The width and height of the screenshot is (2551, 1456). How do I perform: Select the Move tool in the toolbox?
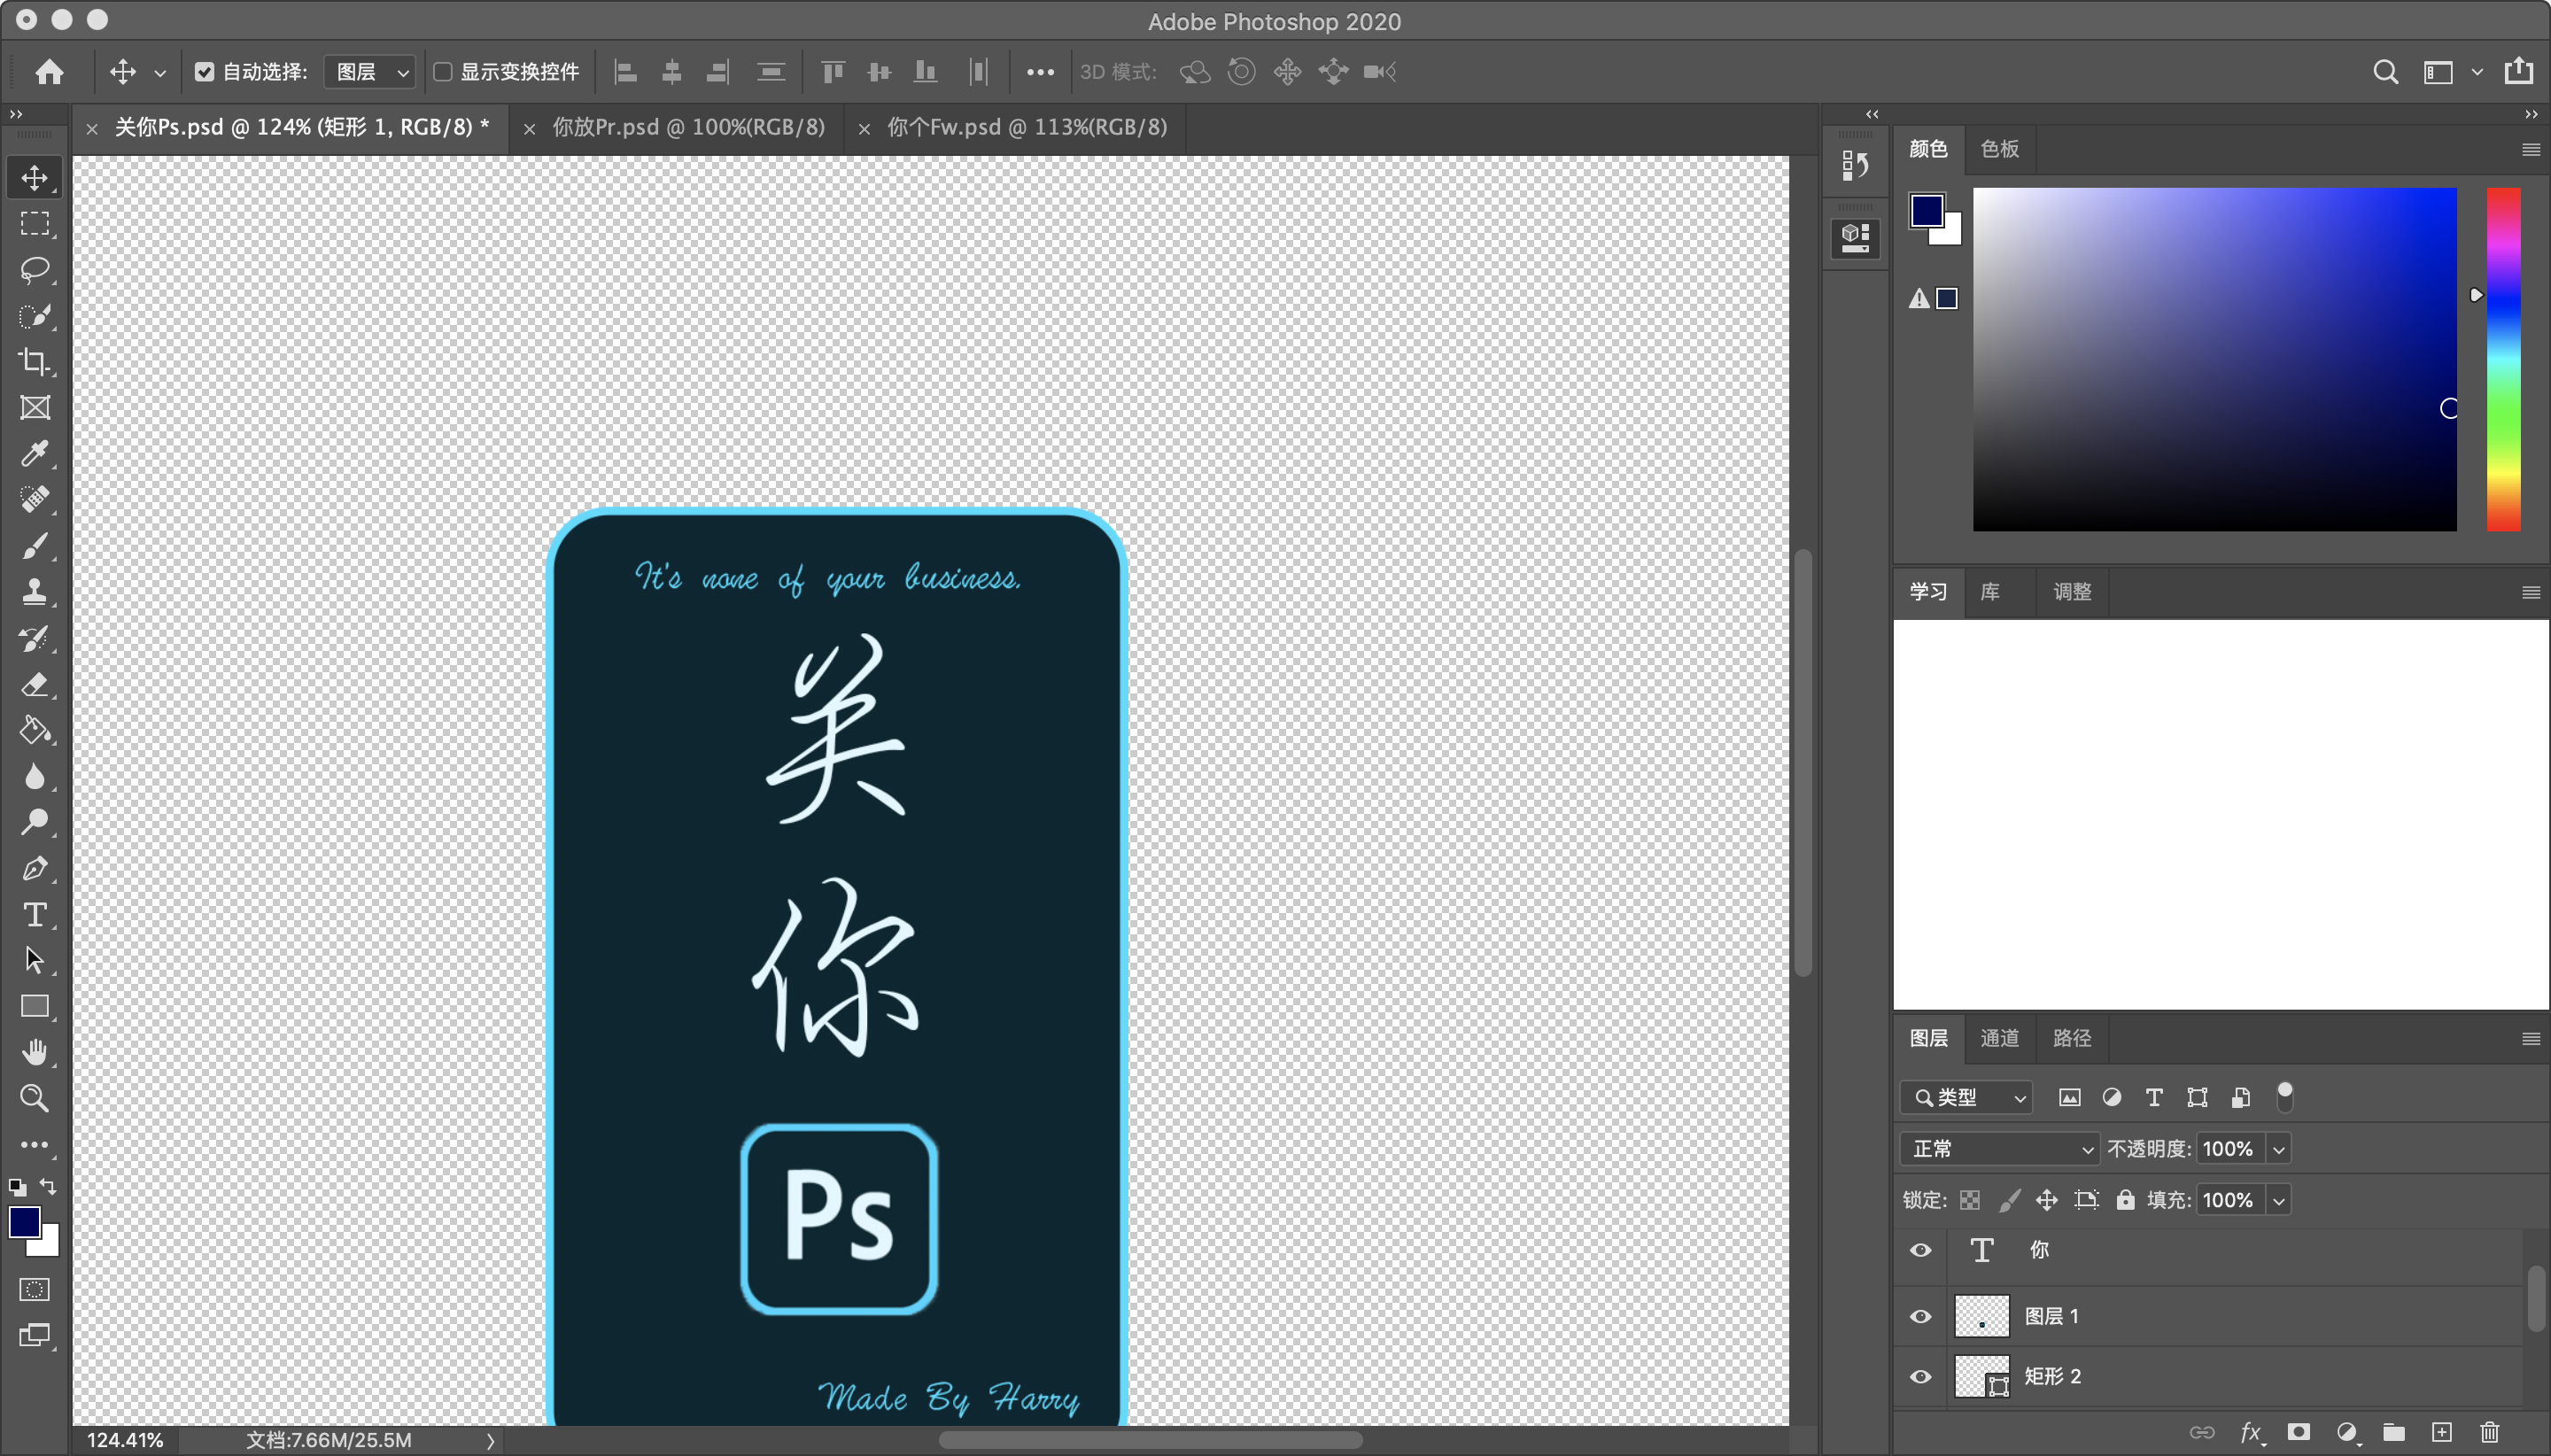pyautogui.click(x=35, y=178)
